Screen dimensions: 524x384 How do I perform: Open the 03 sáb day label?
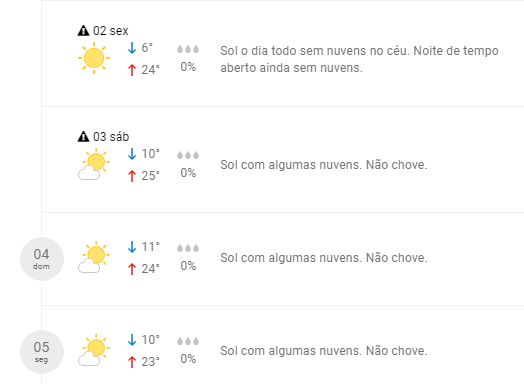(111, 137)
